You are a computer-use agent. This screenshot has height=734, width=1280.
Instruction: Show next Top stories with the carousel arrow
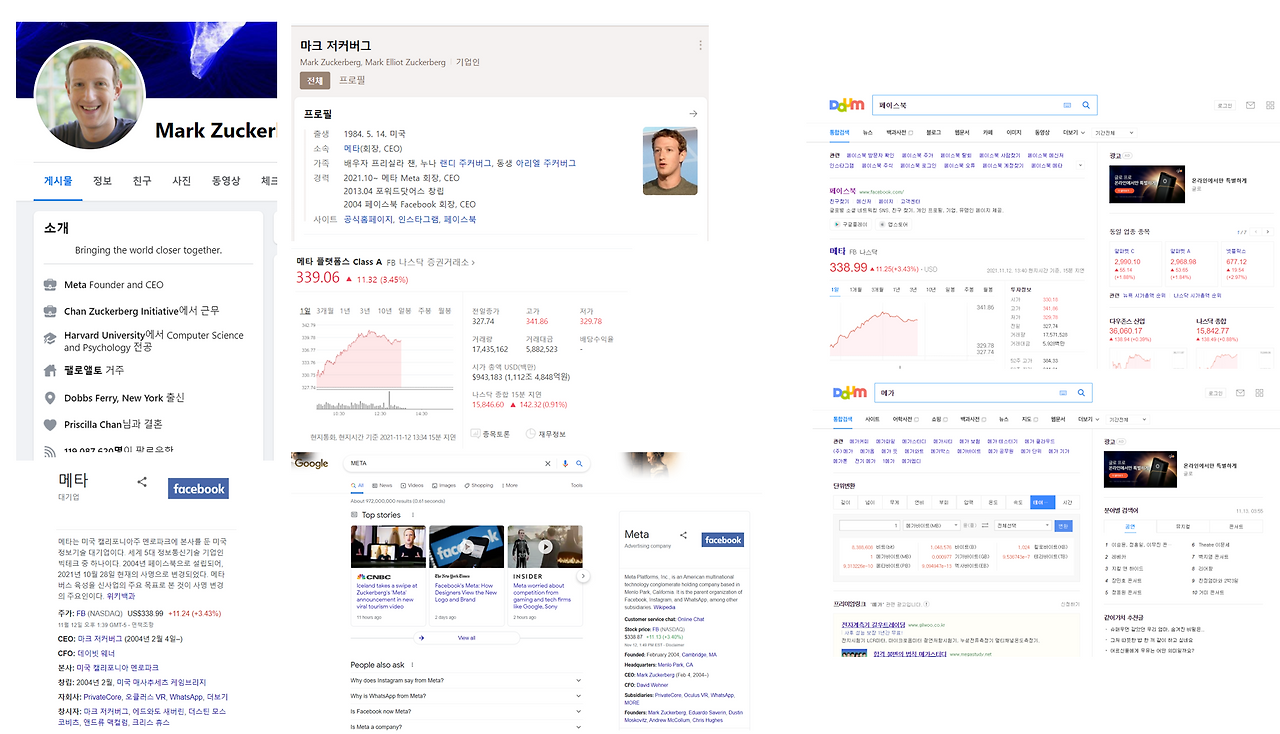pyautogui.click(x=584, y=576)
